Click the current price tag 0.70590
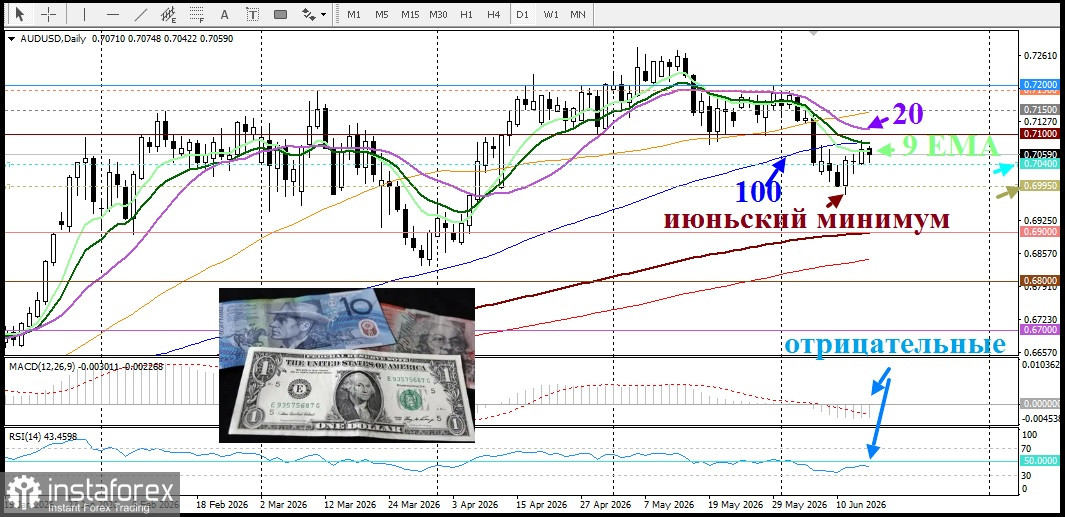This screenshot has width=1065, height=517. [1039, 154]
